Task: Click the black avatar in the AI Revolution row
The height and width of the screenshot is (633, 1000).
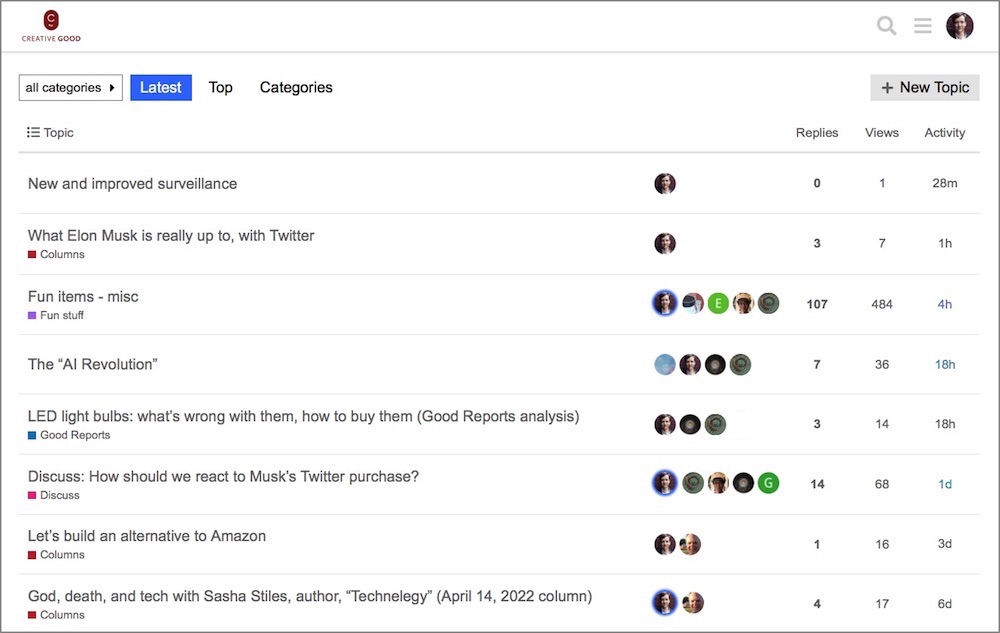Action: 715,365
